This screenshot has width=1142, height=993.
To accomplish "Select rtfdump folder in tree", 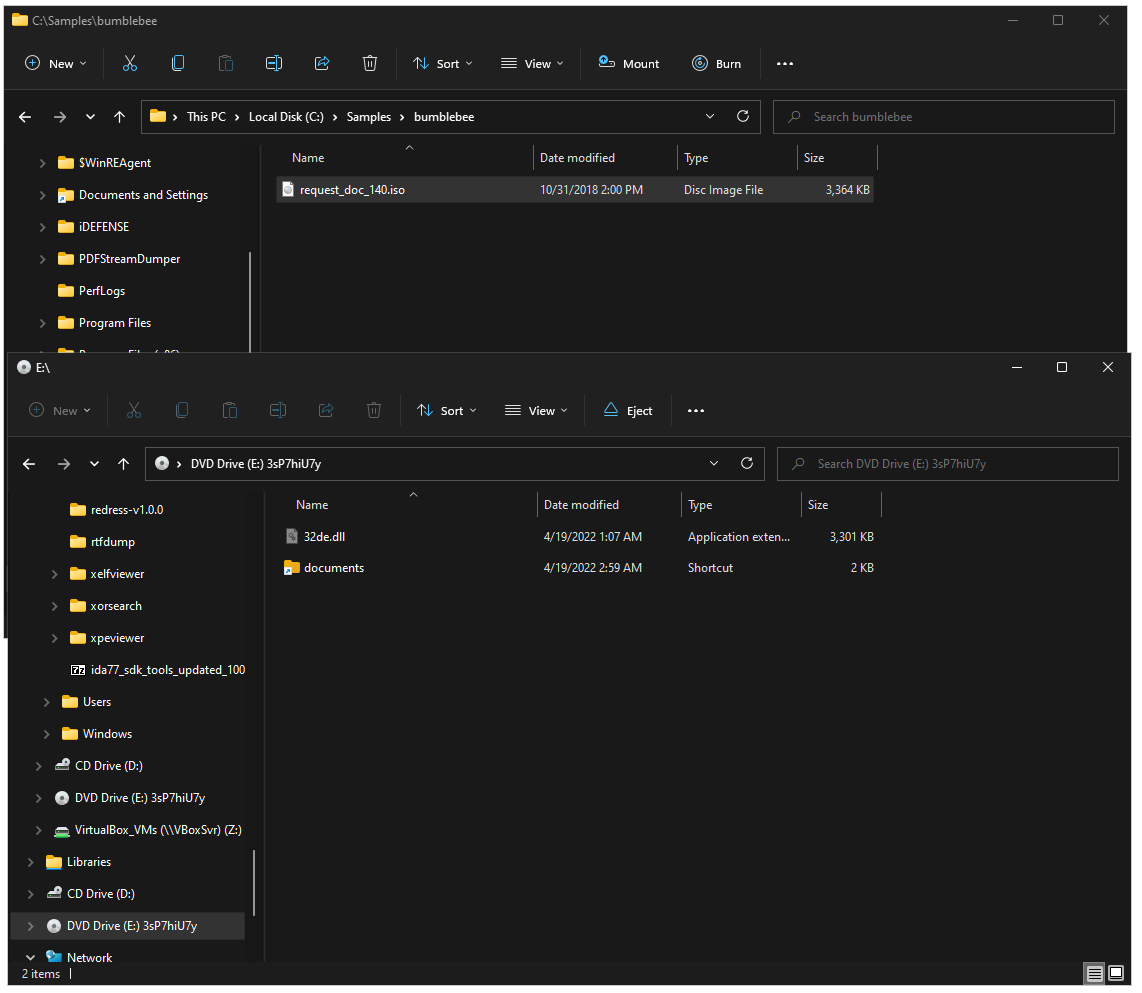I will click(112, 541).
